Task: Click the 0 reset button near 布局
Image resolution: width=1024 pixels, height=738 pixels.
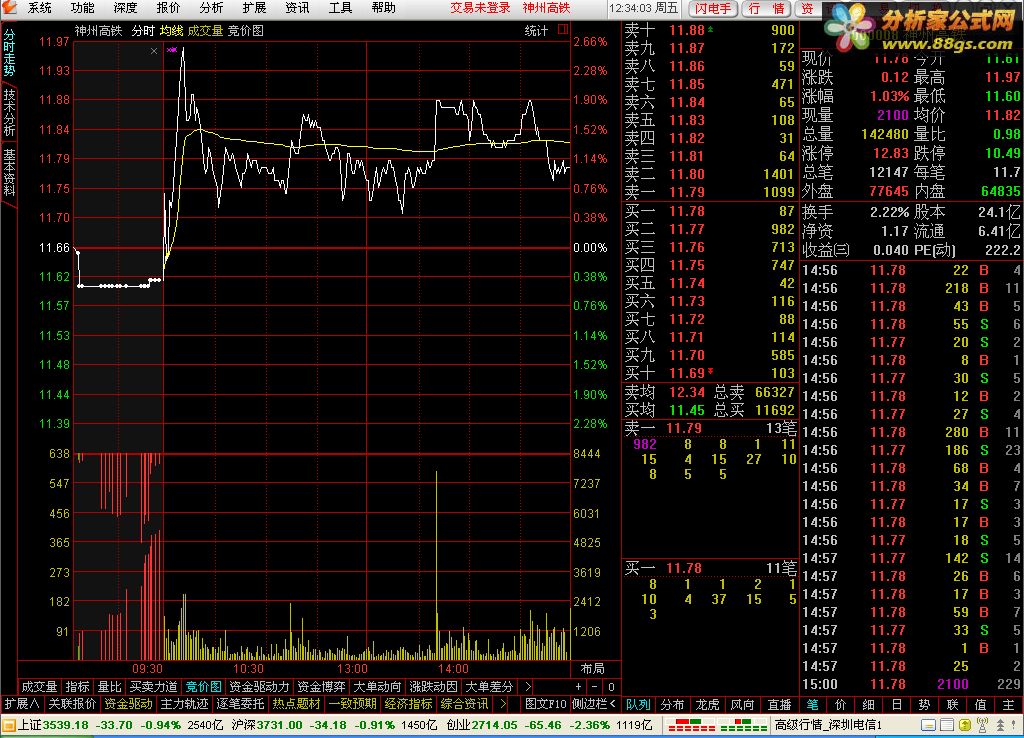Action: [611, 686]
